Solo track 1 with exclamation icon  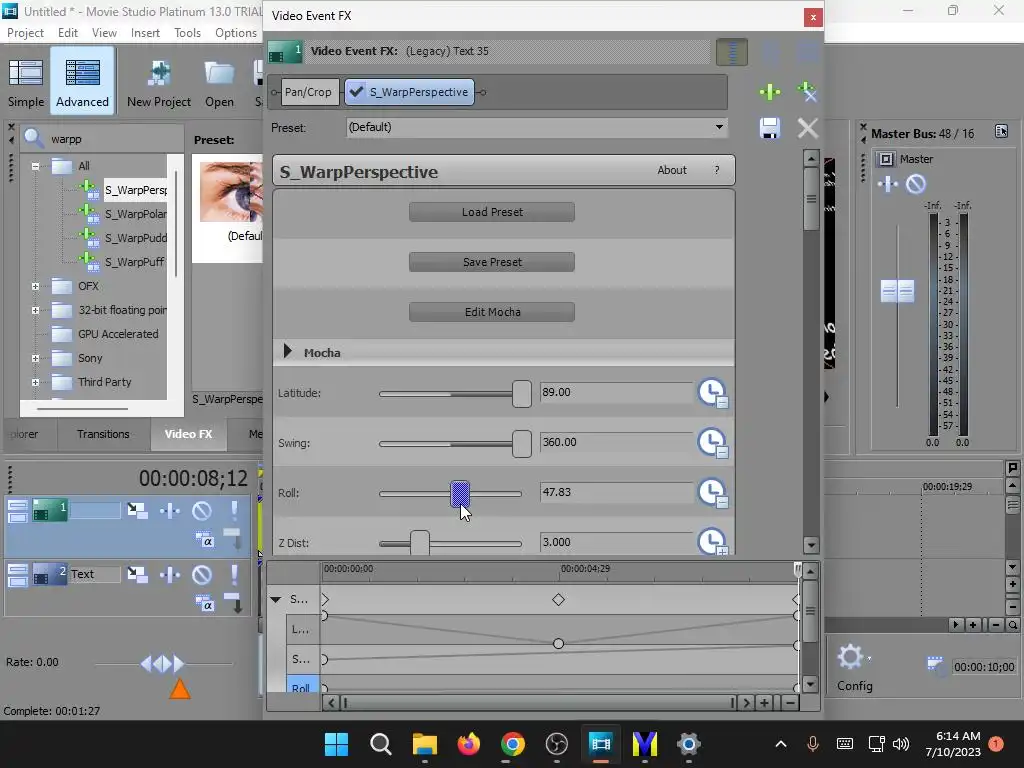point(234,510)
